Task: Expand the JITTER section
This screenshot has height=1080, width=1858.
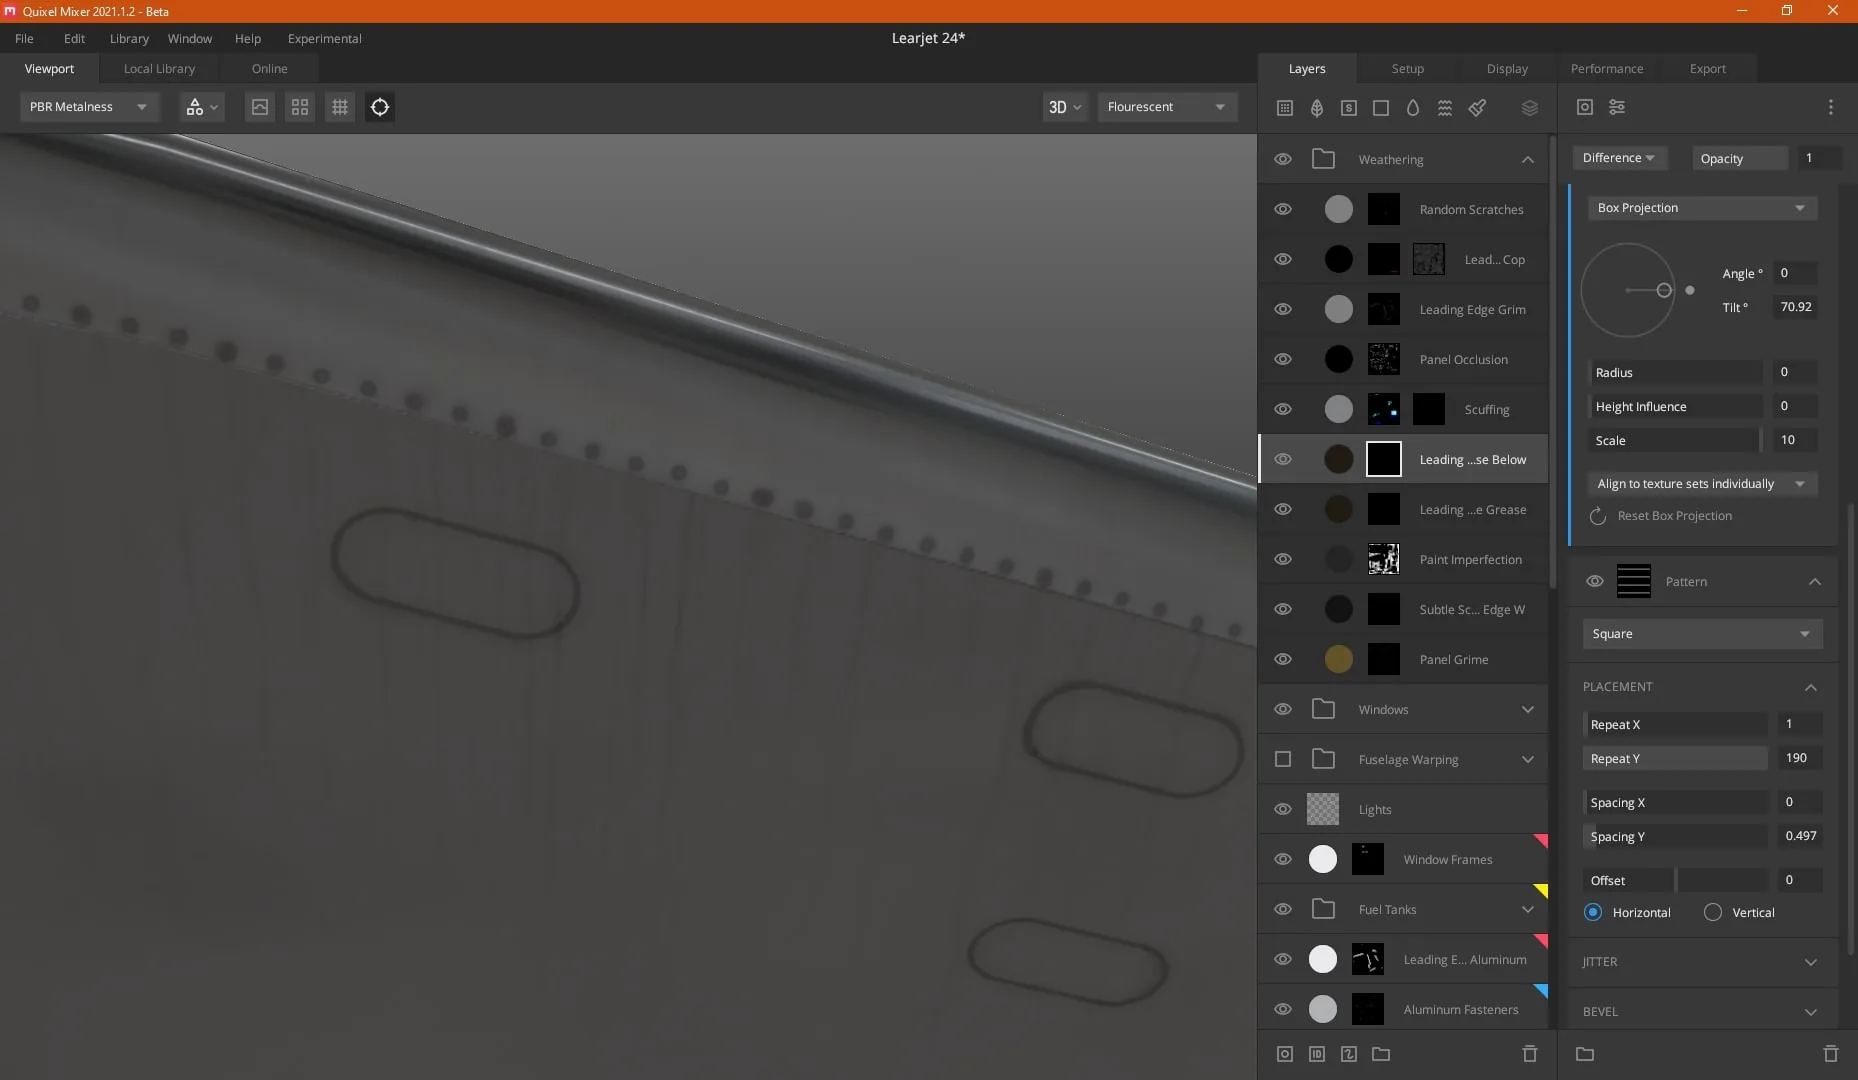Action: click(1811, 962)
